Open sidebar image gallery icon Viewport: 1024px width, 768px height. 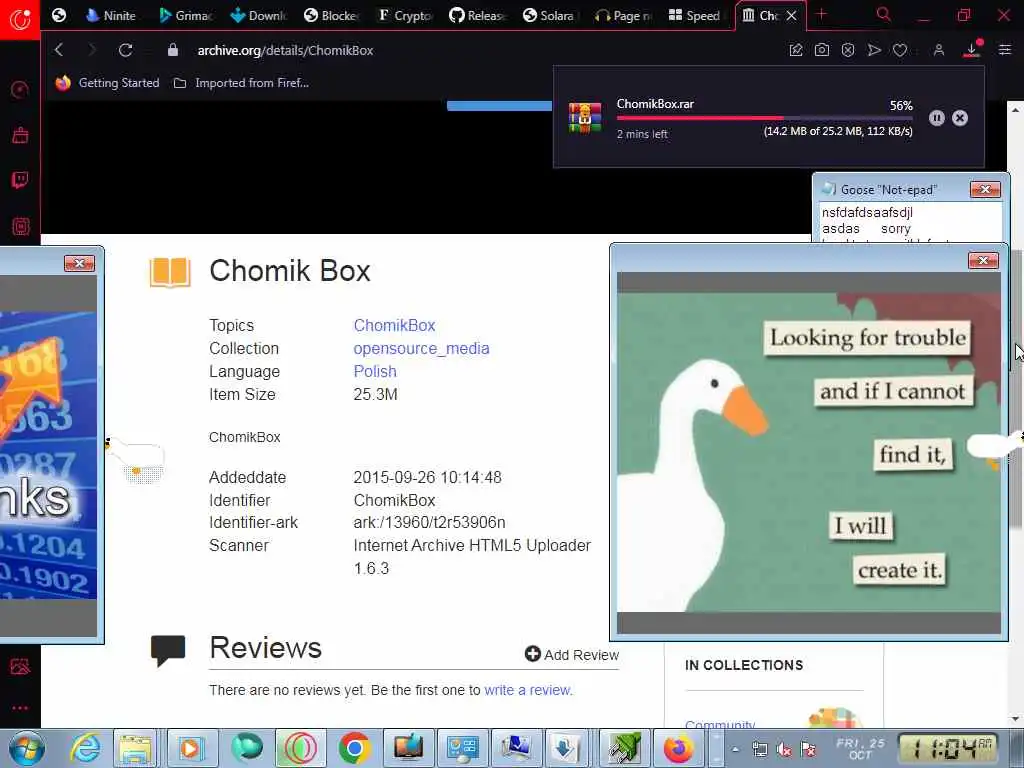coord(20,667)
